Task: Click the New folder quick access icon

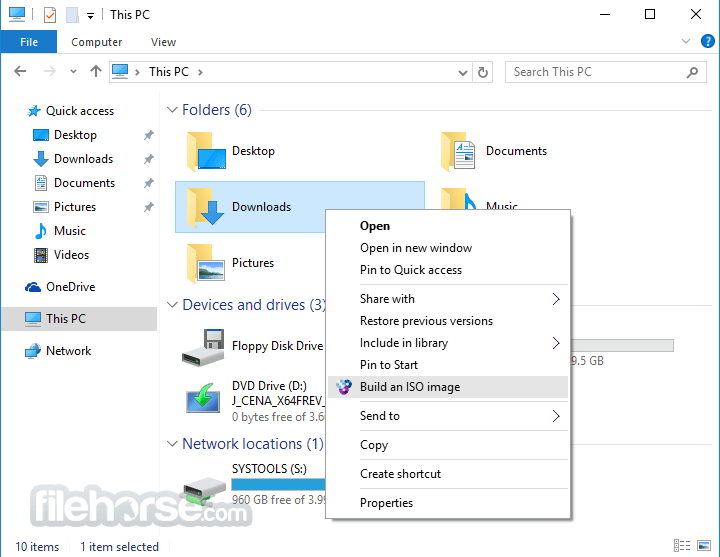Action: pos(72,15)
